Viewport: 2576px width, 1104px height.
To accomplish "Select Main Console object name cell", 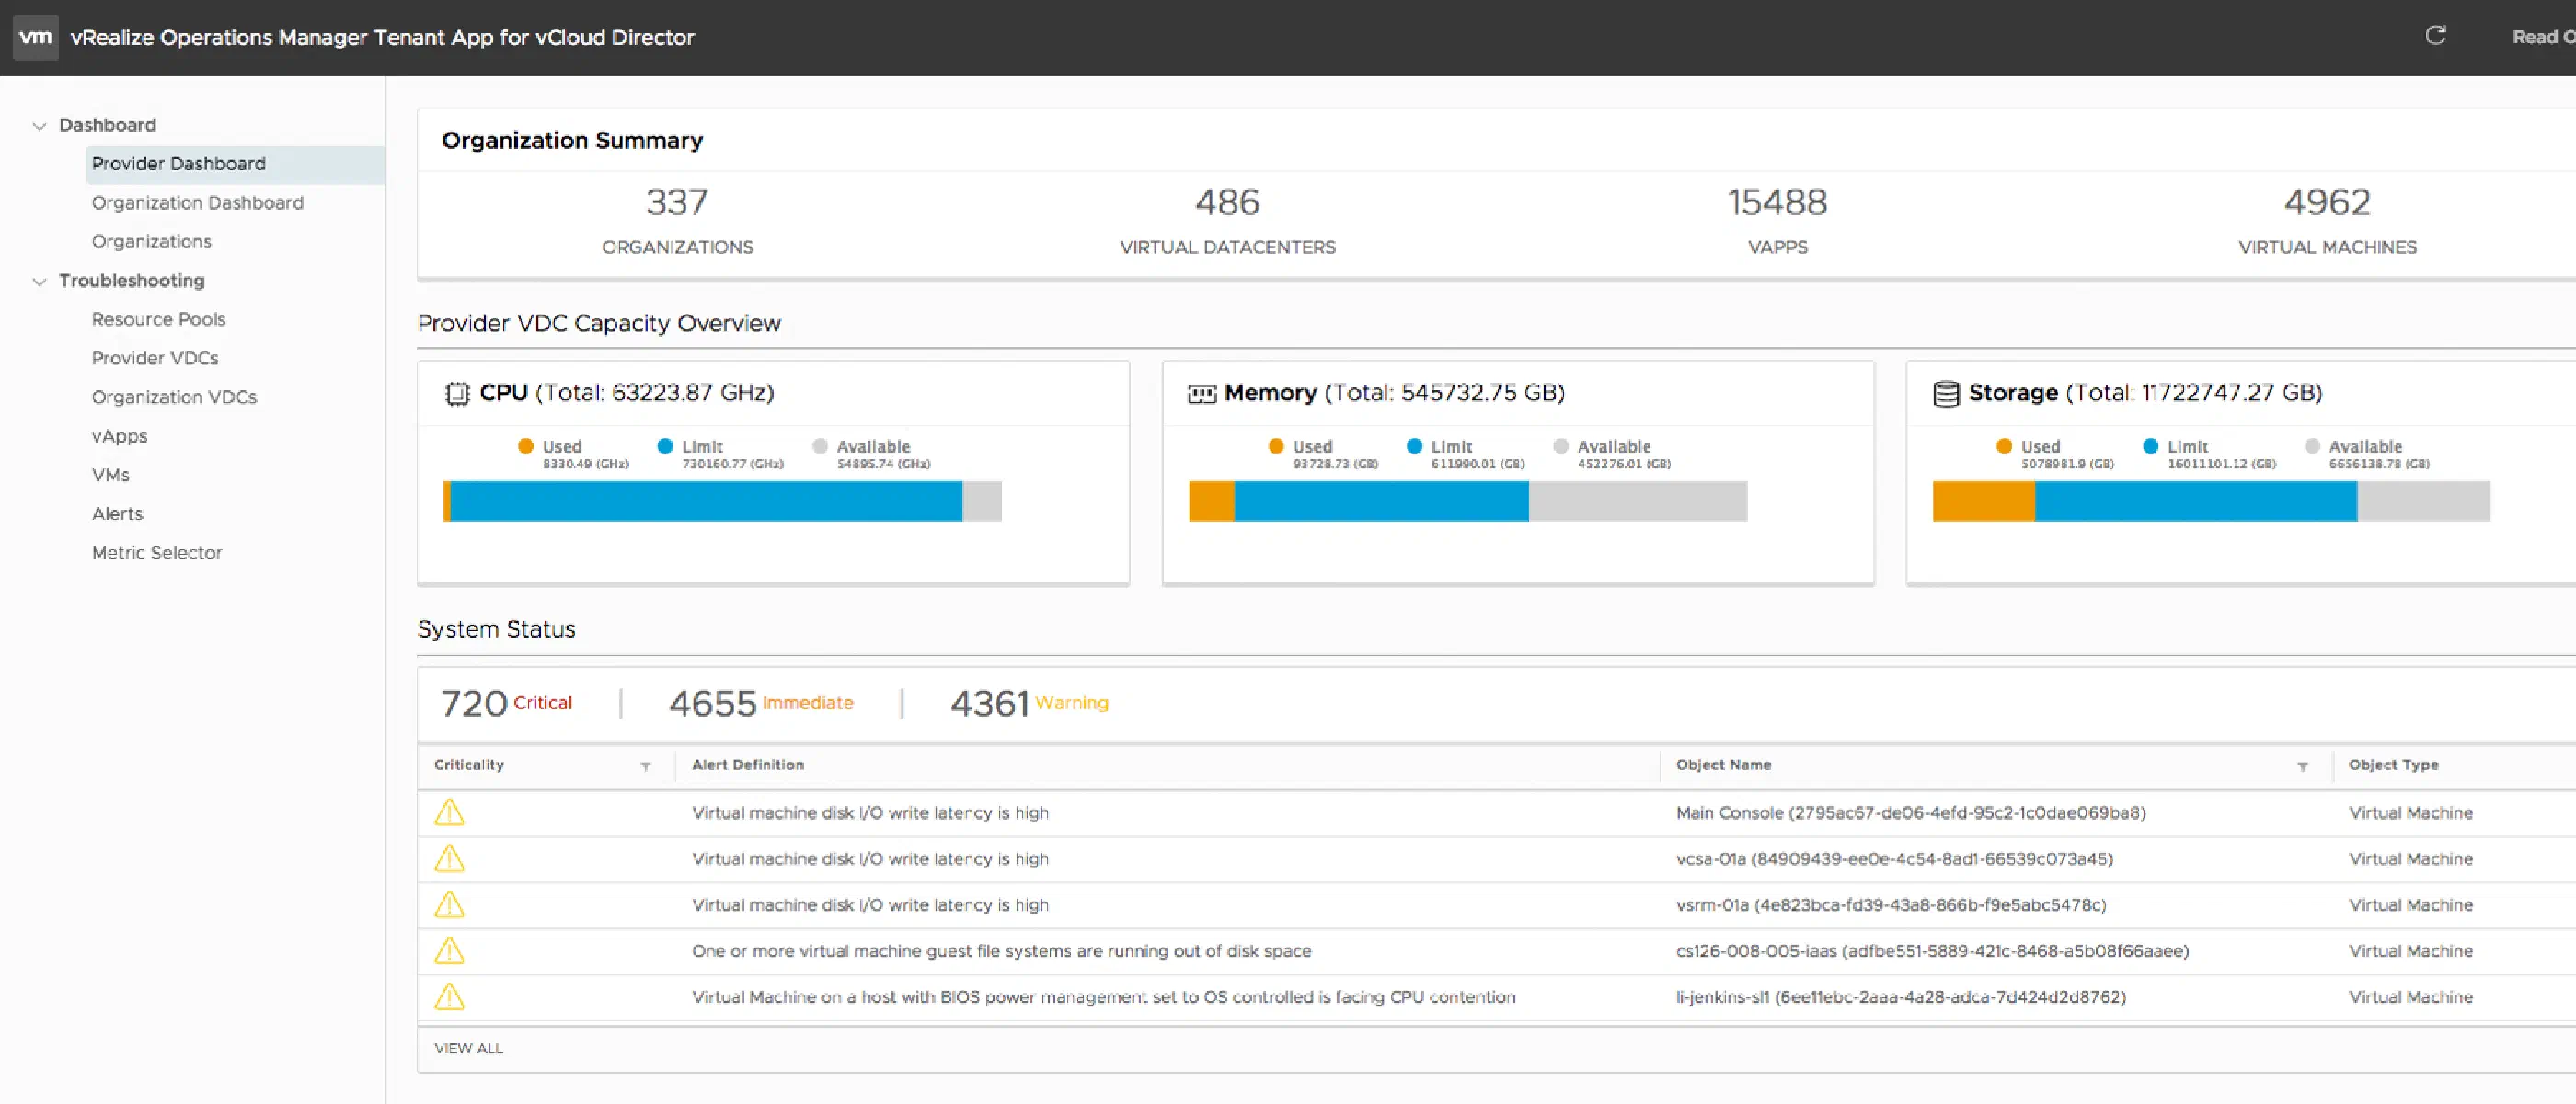I will click(1910, 813).
